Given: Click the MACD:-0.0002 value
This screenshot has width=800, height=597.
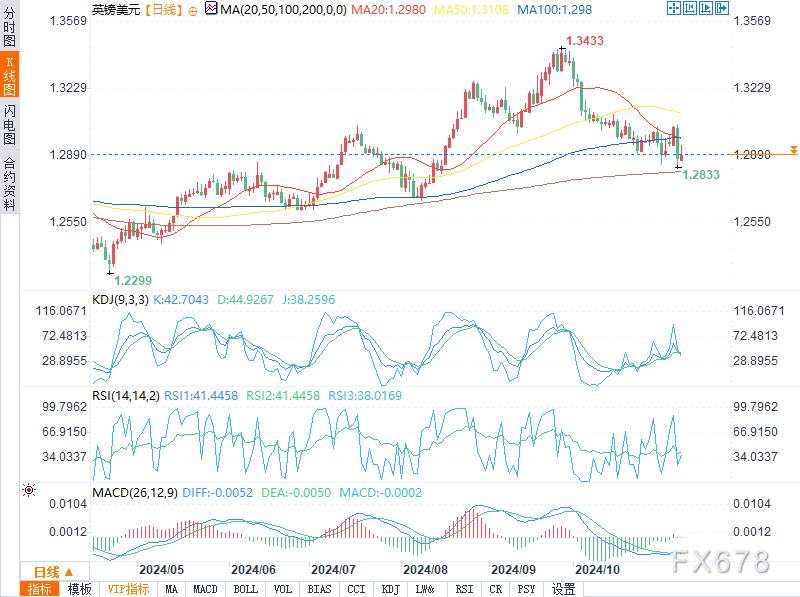Looking at the screenshot, I should (381, 493).
